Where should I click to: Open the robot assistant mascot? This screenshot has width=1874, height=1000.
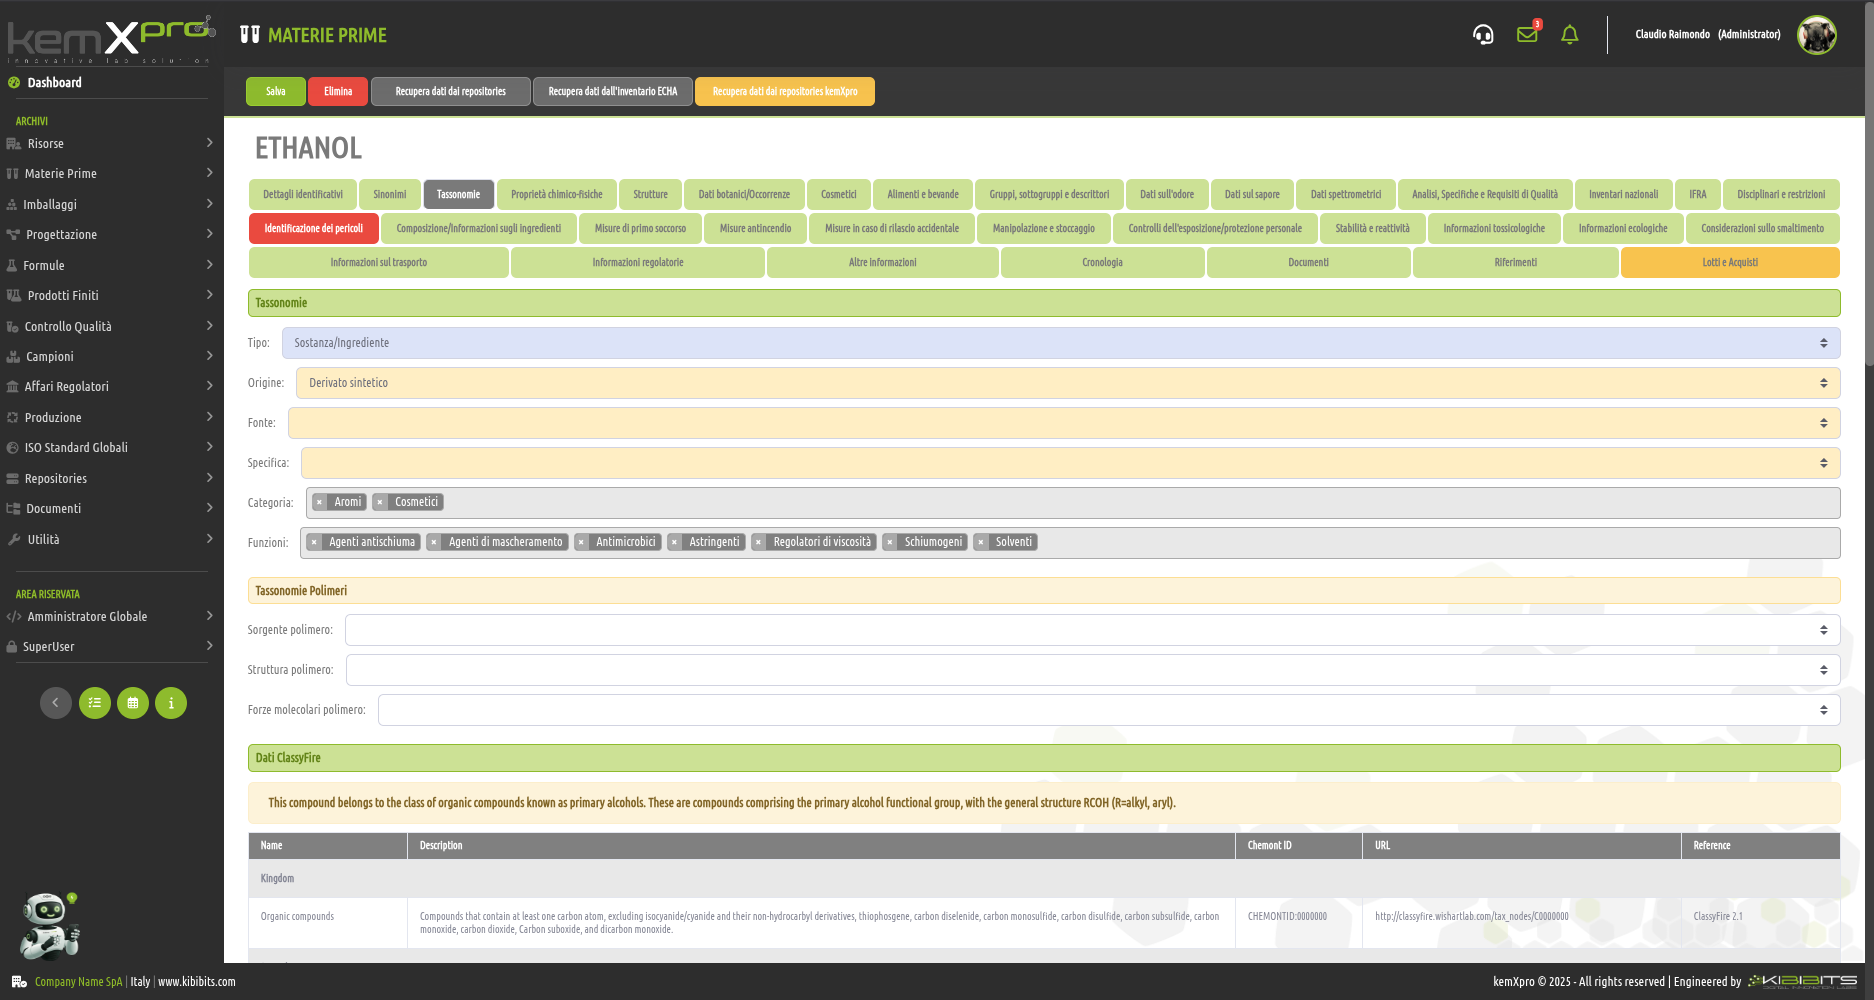tap(48, 925)
